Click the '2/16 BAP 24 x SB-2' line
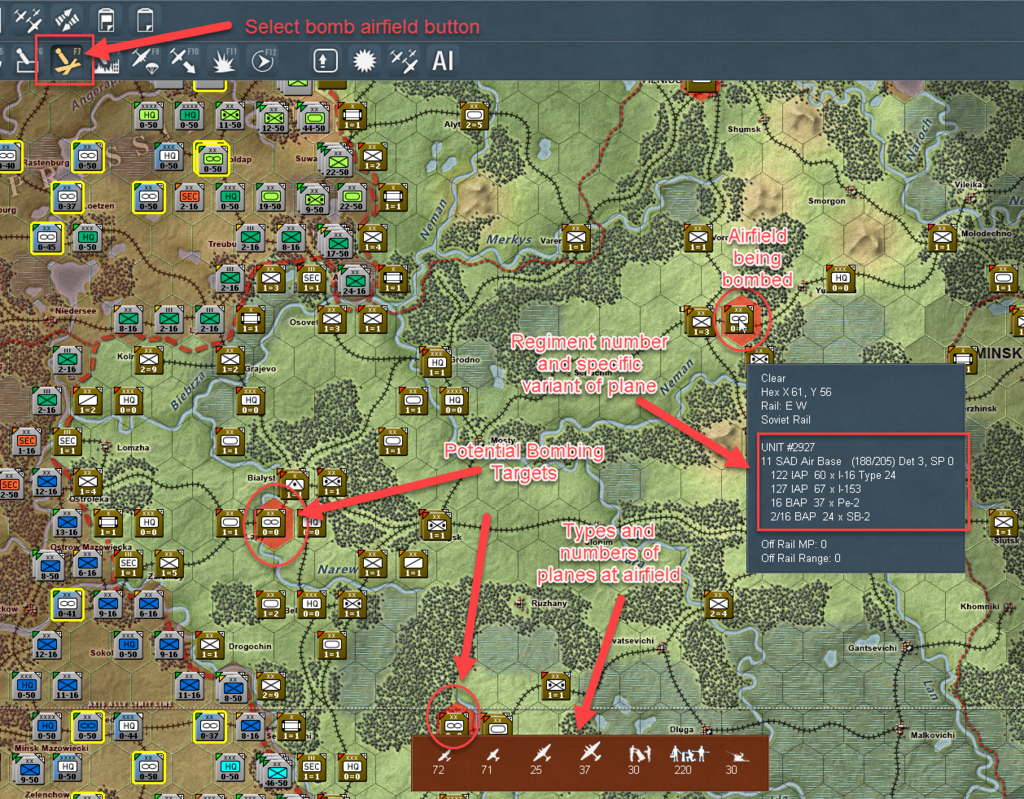Image resolution: width=1024 pixels, height=799 pixels. coord(820,516)
